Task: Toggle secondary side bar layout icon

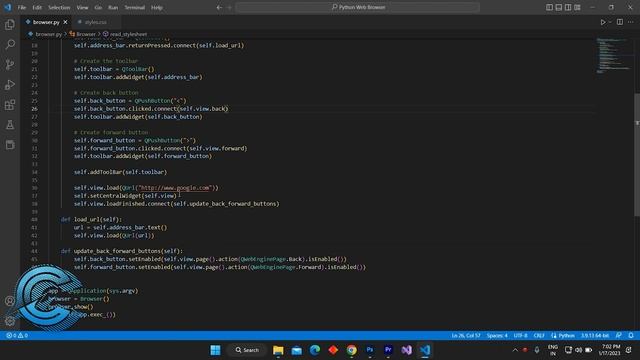Action: coord(568,7)
